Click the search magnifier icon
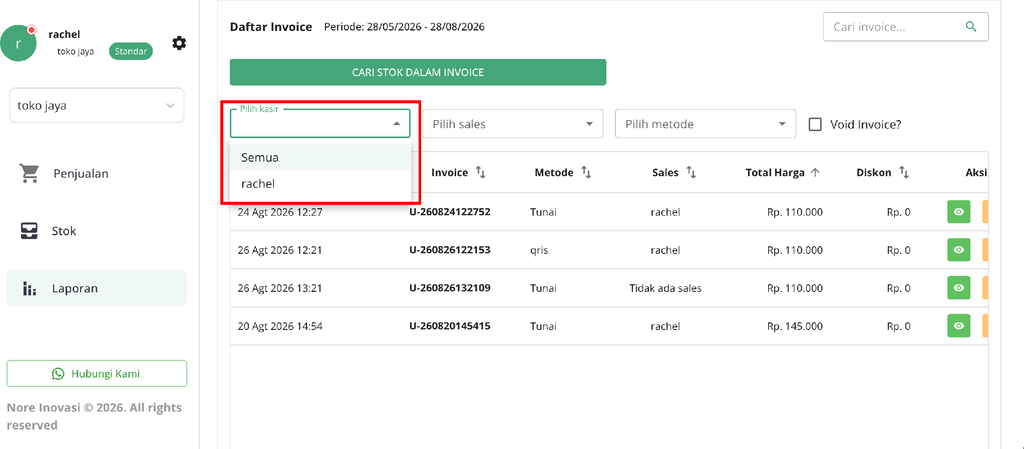This screenshot has width=1024, height=449. point(971,27)
